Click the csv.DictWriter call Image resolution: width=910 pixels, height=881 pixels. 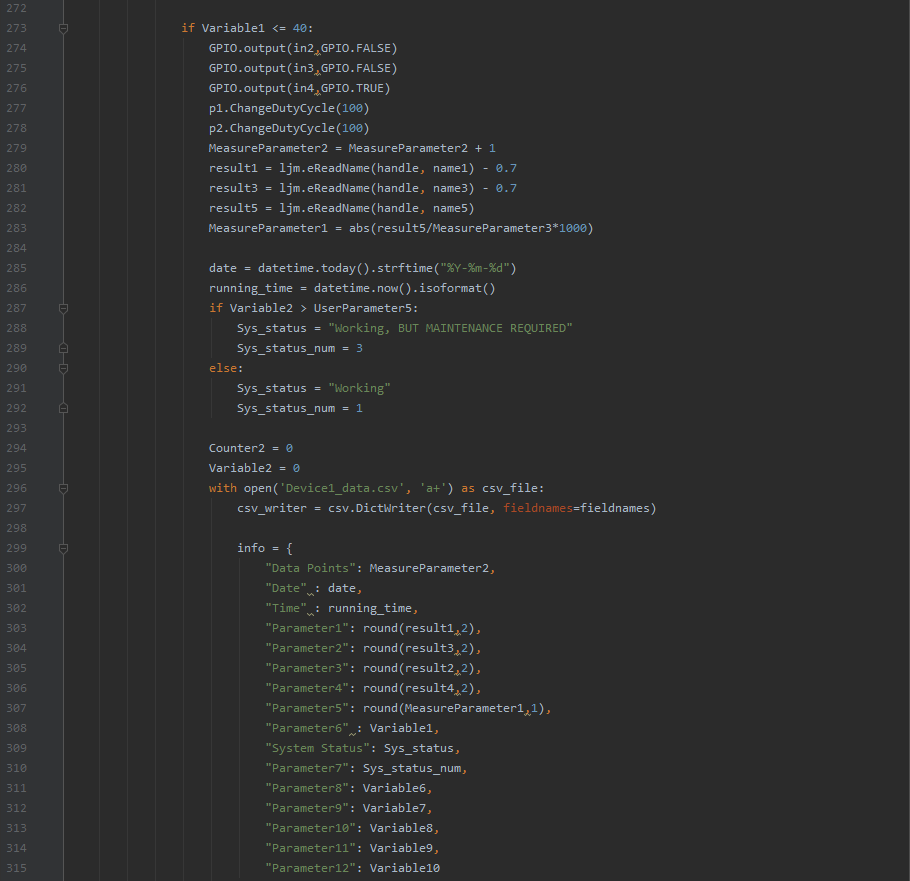492,508
